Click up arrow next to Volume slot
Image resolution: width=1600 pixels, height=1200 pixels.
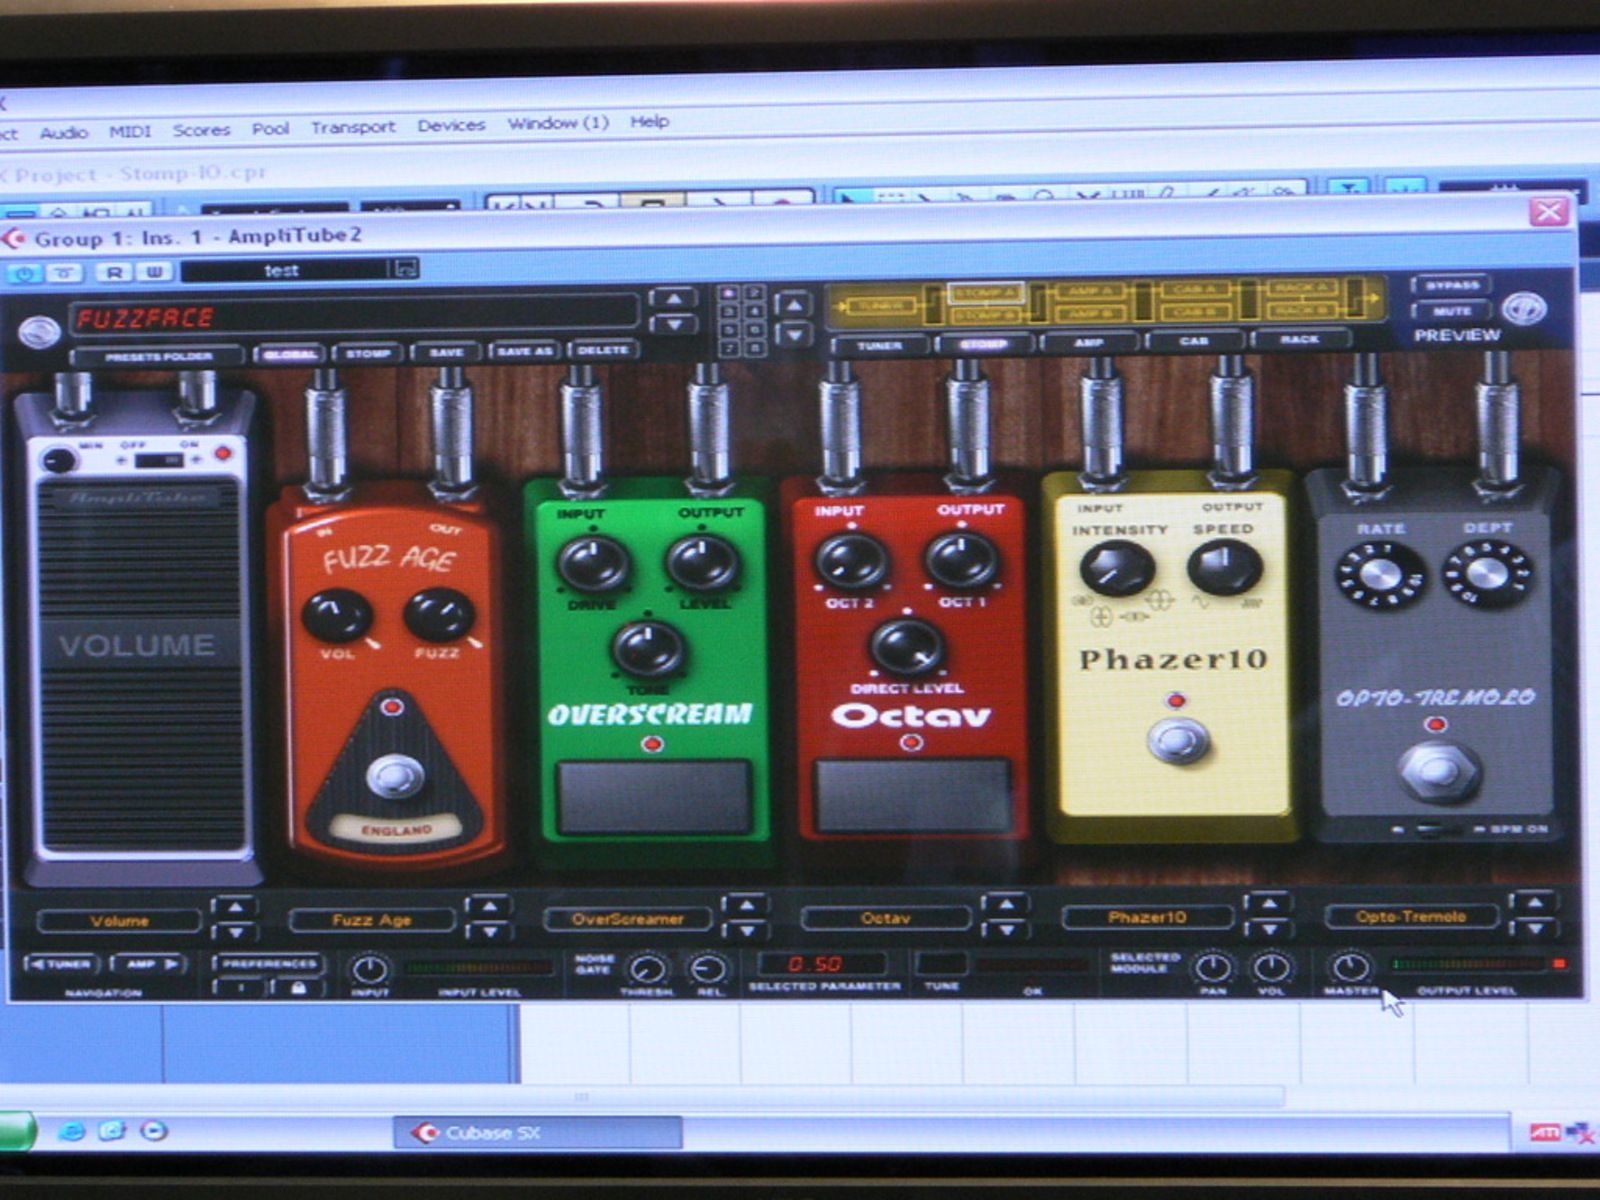(234, 906)
